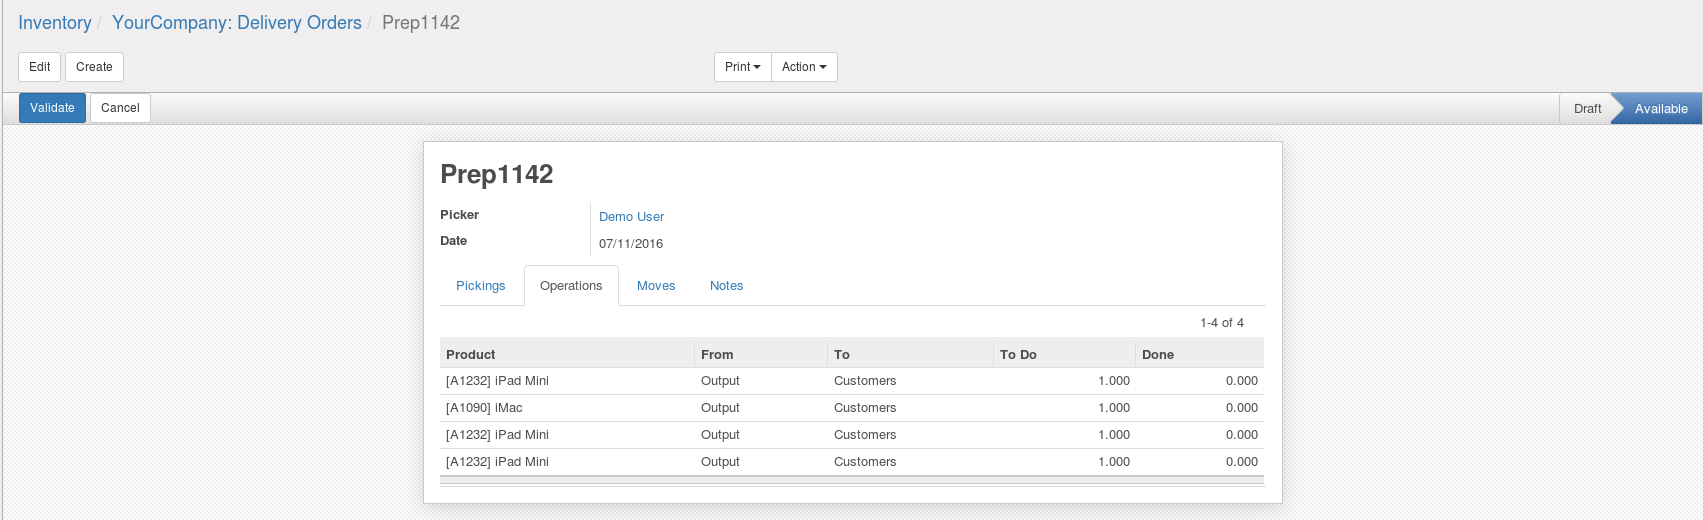This screenshot has width=1703, height=520.
Task: Select the Operations tab
Action: (x=571, y=286)
